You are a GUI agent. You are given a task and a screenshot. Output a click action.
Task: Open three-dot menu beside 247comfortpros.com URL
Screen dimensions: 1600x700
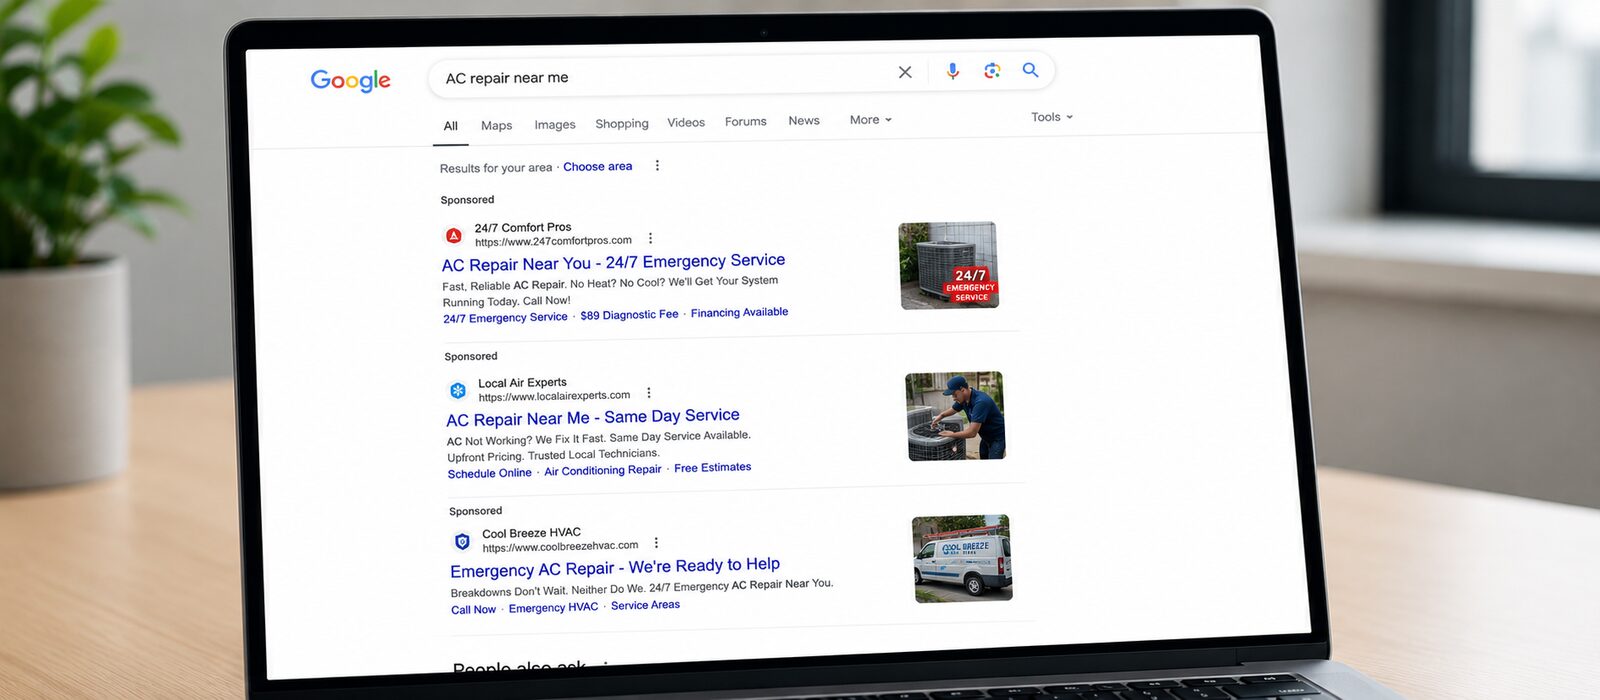click(x=650, y=238)
